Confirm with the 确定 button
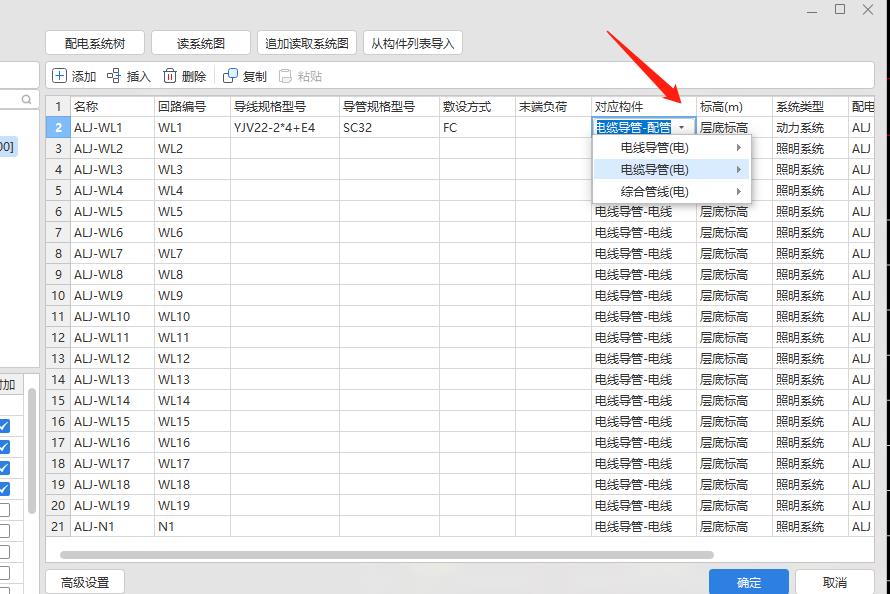The height and width of the screenshot is (594, 890). (749, 582)
